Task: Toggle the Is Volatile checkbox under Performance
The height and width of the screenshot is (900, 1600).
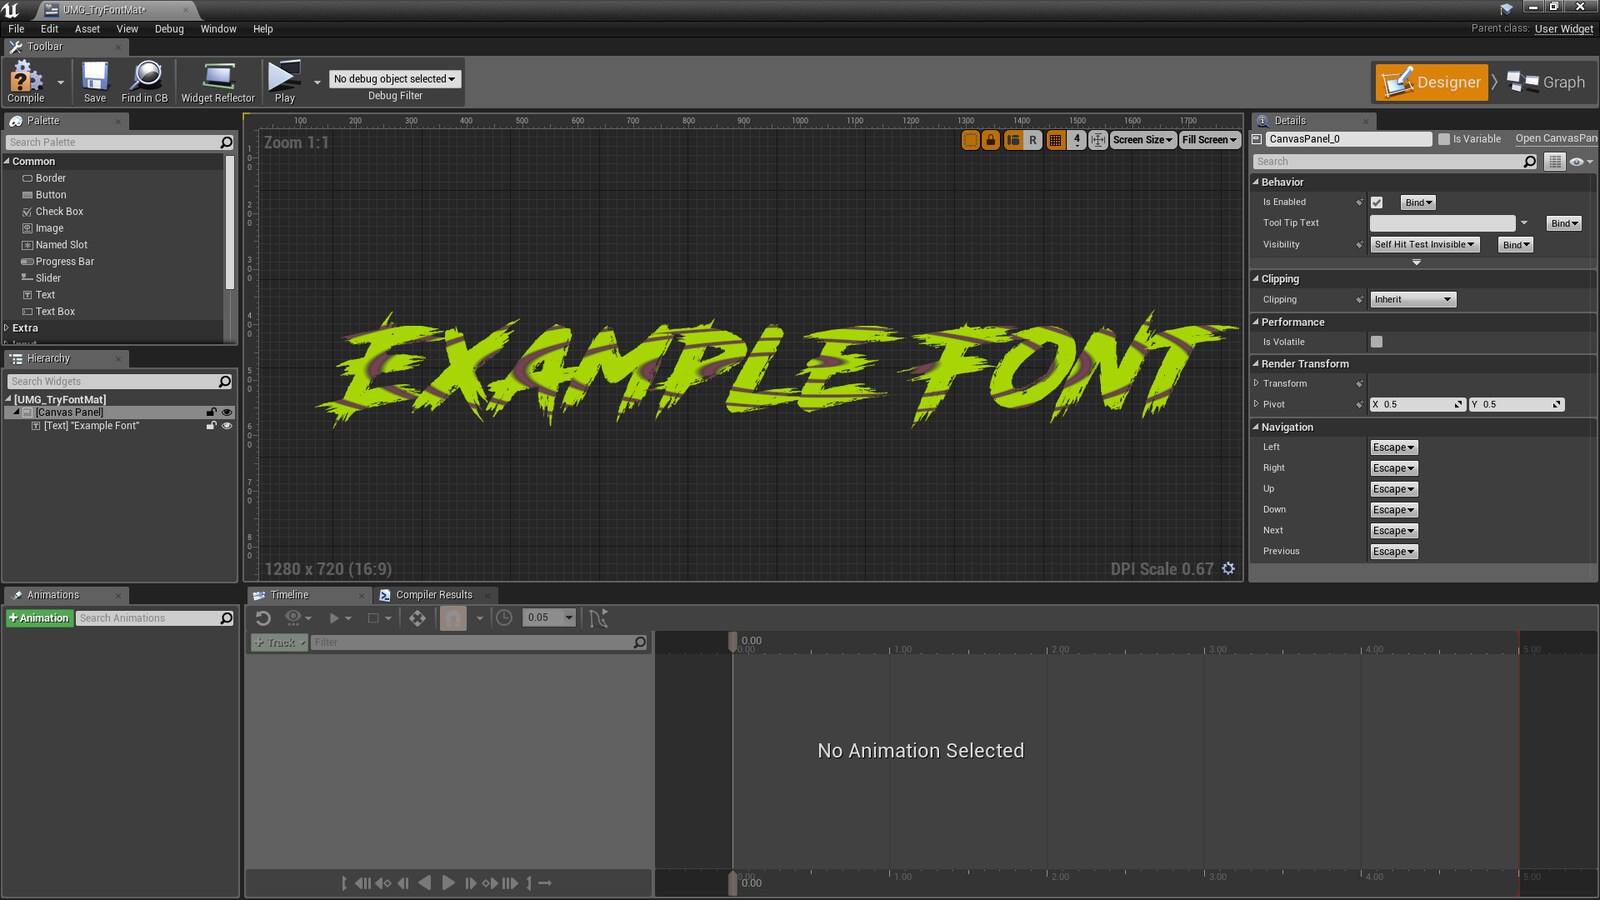Action: point(1376,341)
